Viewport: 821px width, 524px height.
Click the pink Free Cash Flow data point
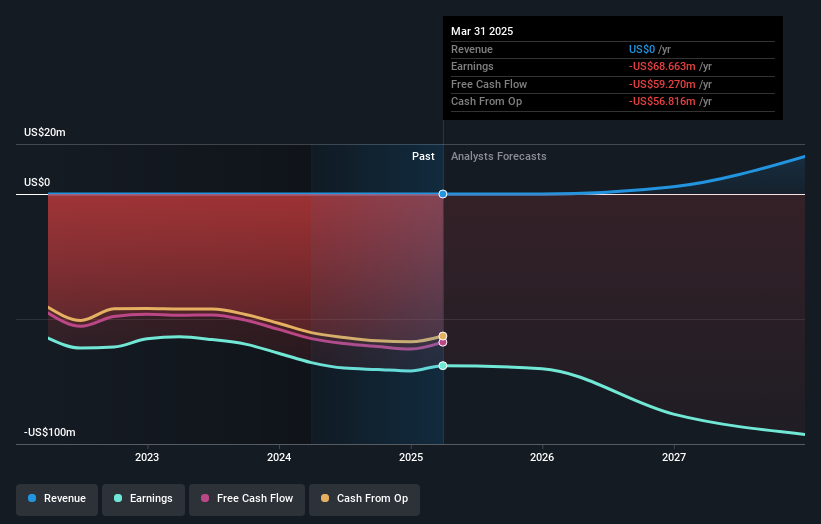tap(443, 342)
